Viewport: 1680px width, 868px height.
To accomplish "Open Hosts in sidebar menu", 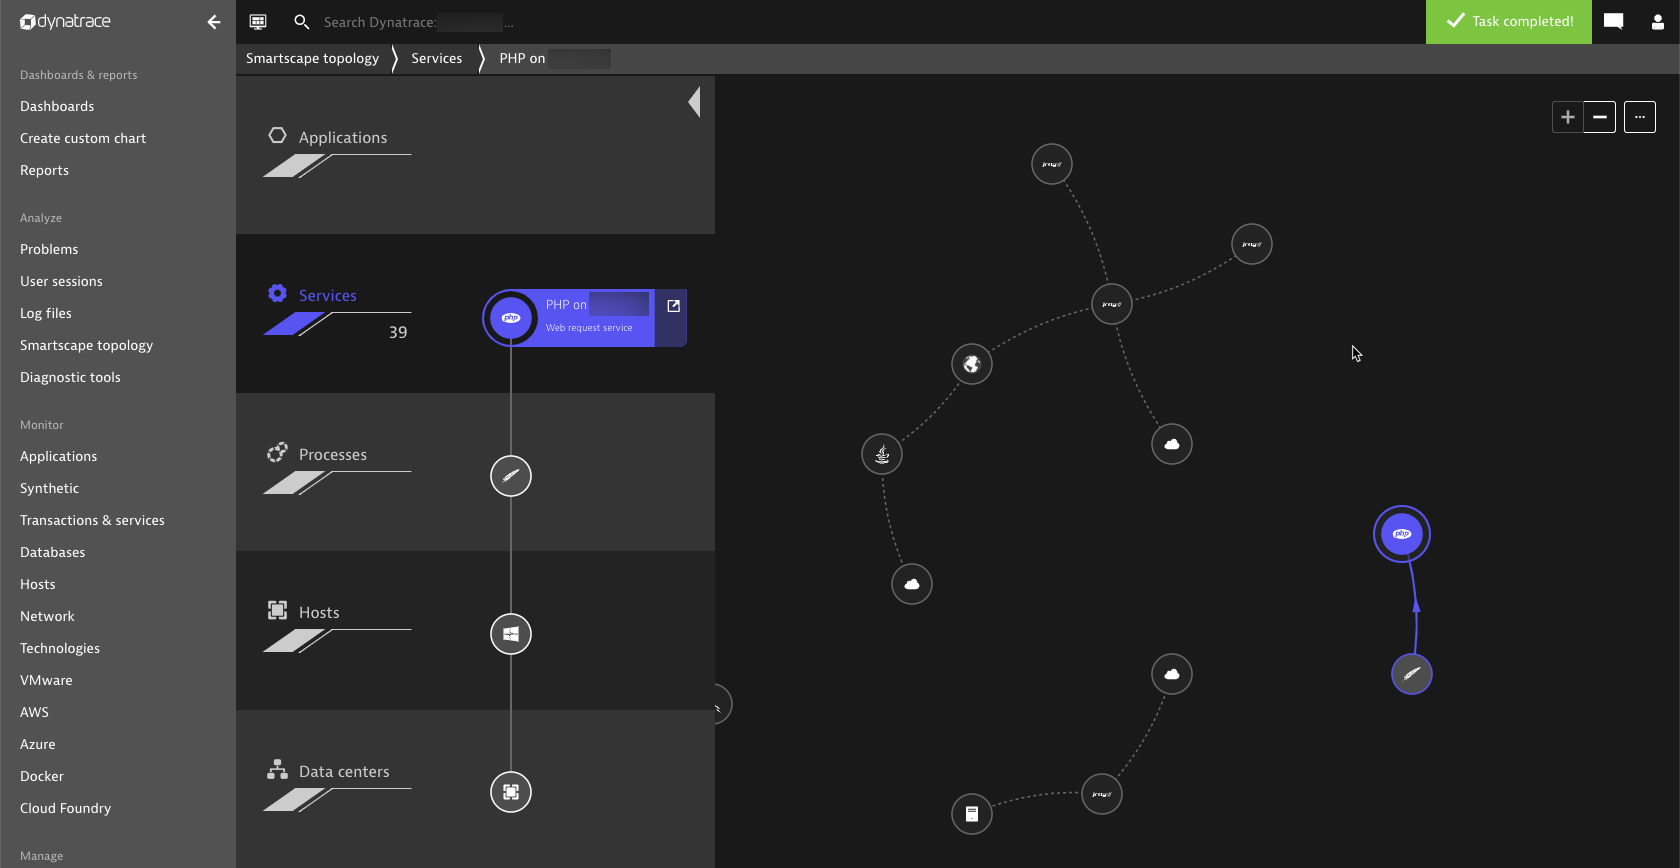I will coord(37,584).
